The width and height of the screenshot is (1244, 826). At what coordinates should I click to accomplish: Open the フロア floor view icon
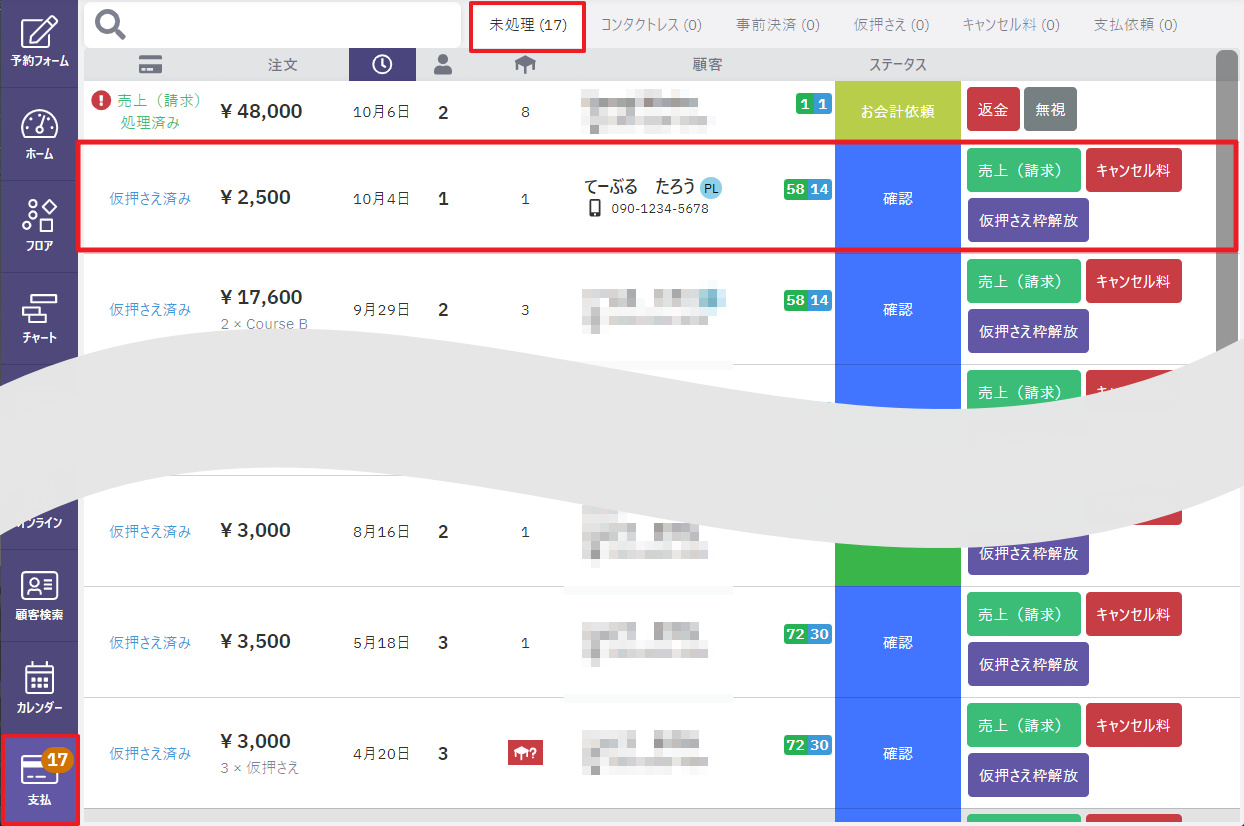39,226
